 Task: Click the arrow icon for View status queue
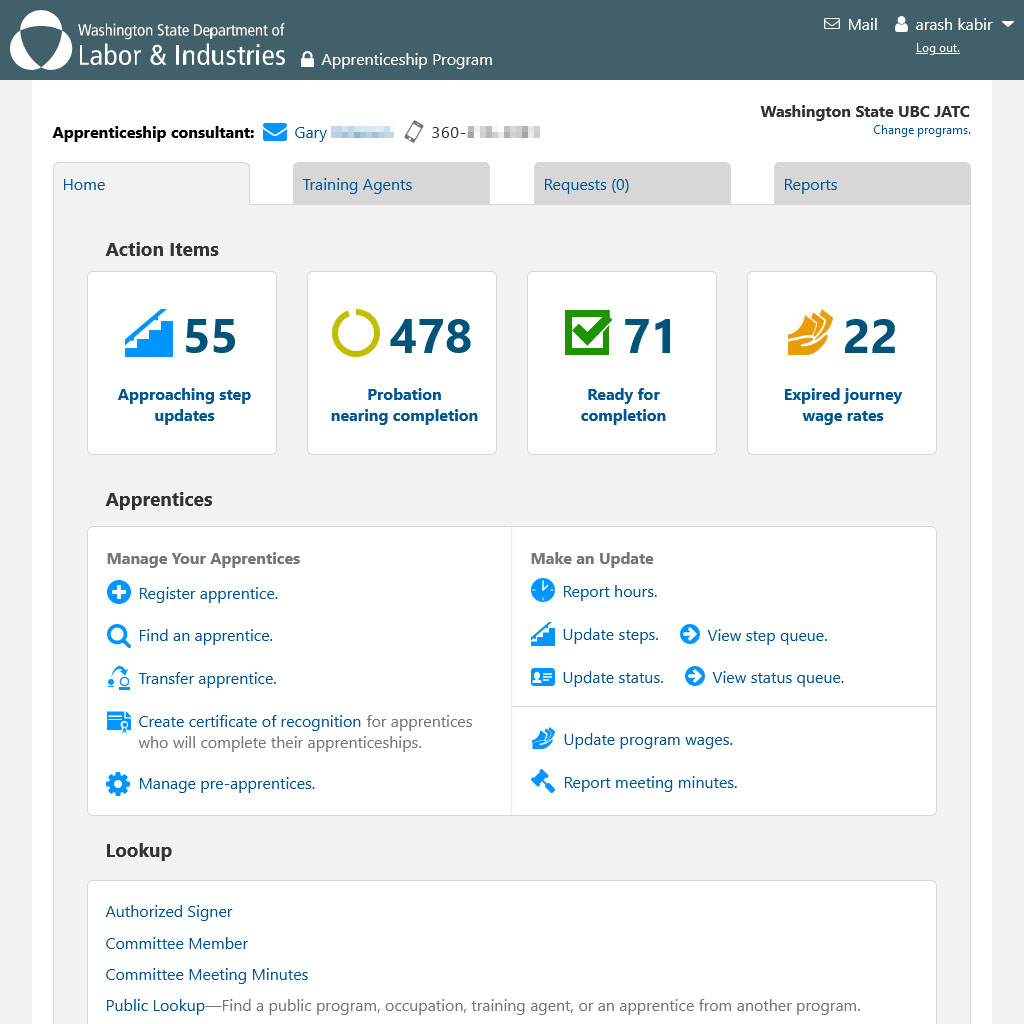pyautogui.click(x=695, y=676)
